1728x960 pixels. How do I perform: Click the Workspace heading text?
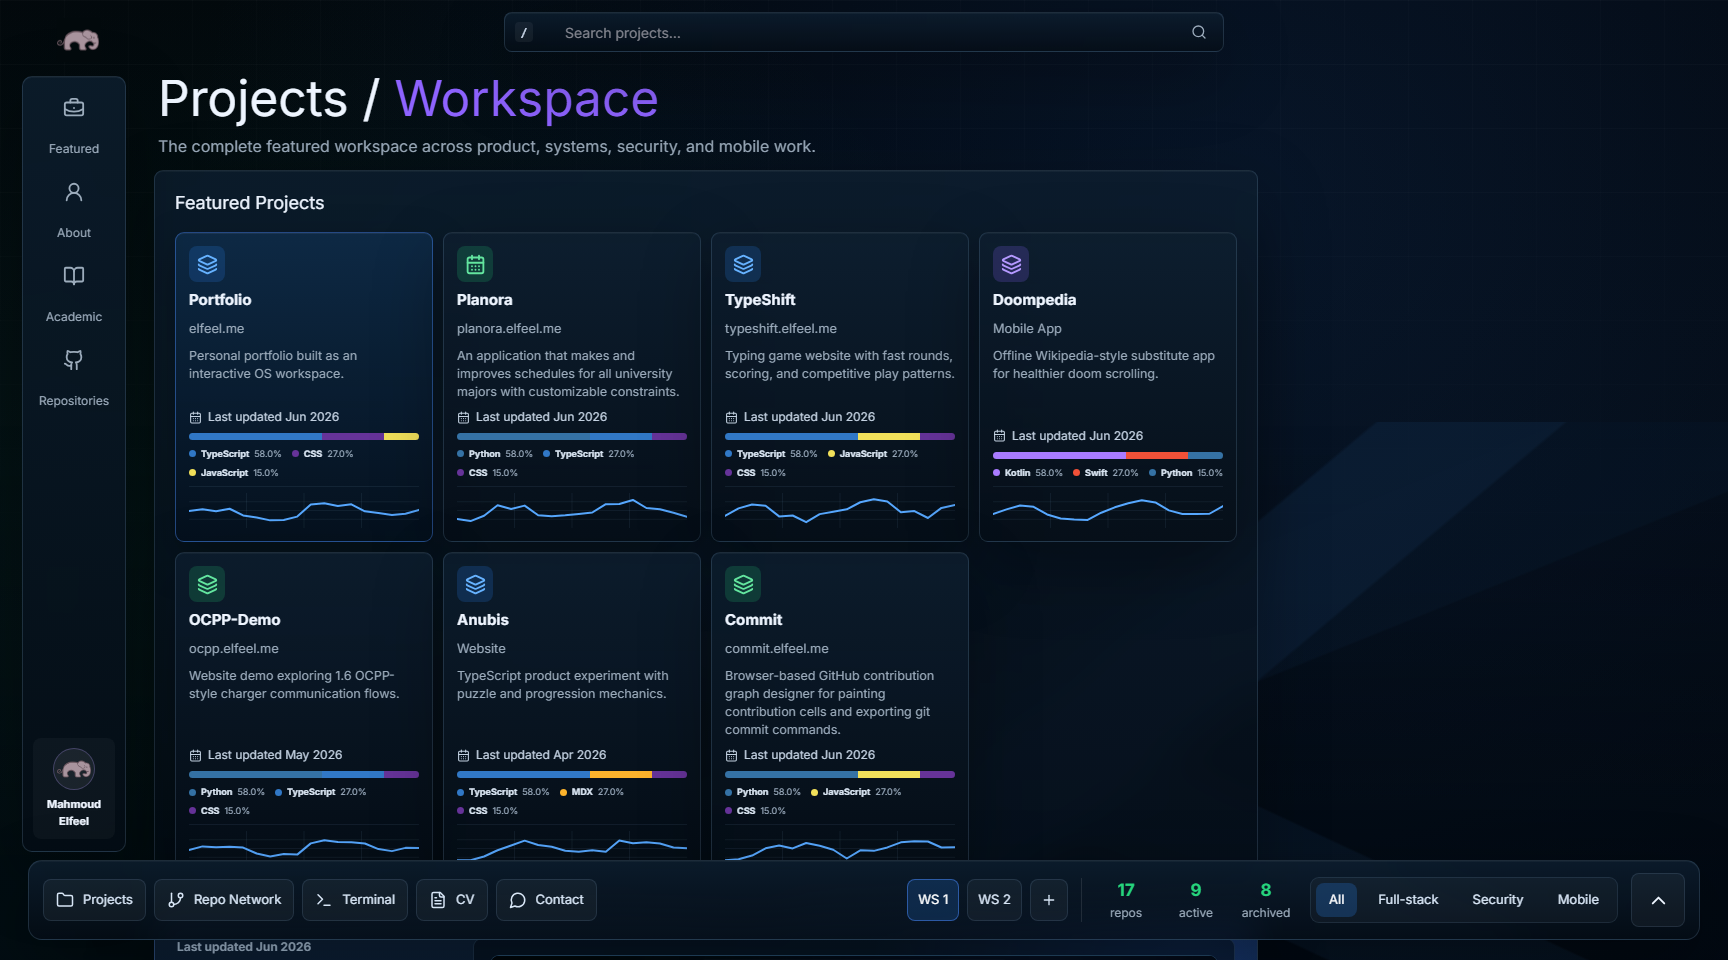coord(527,99)
